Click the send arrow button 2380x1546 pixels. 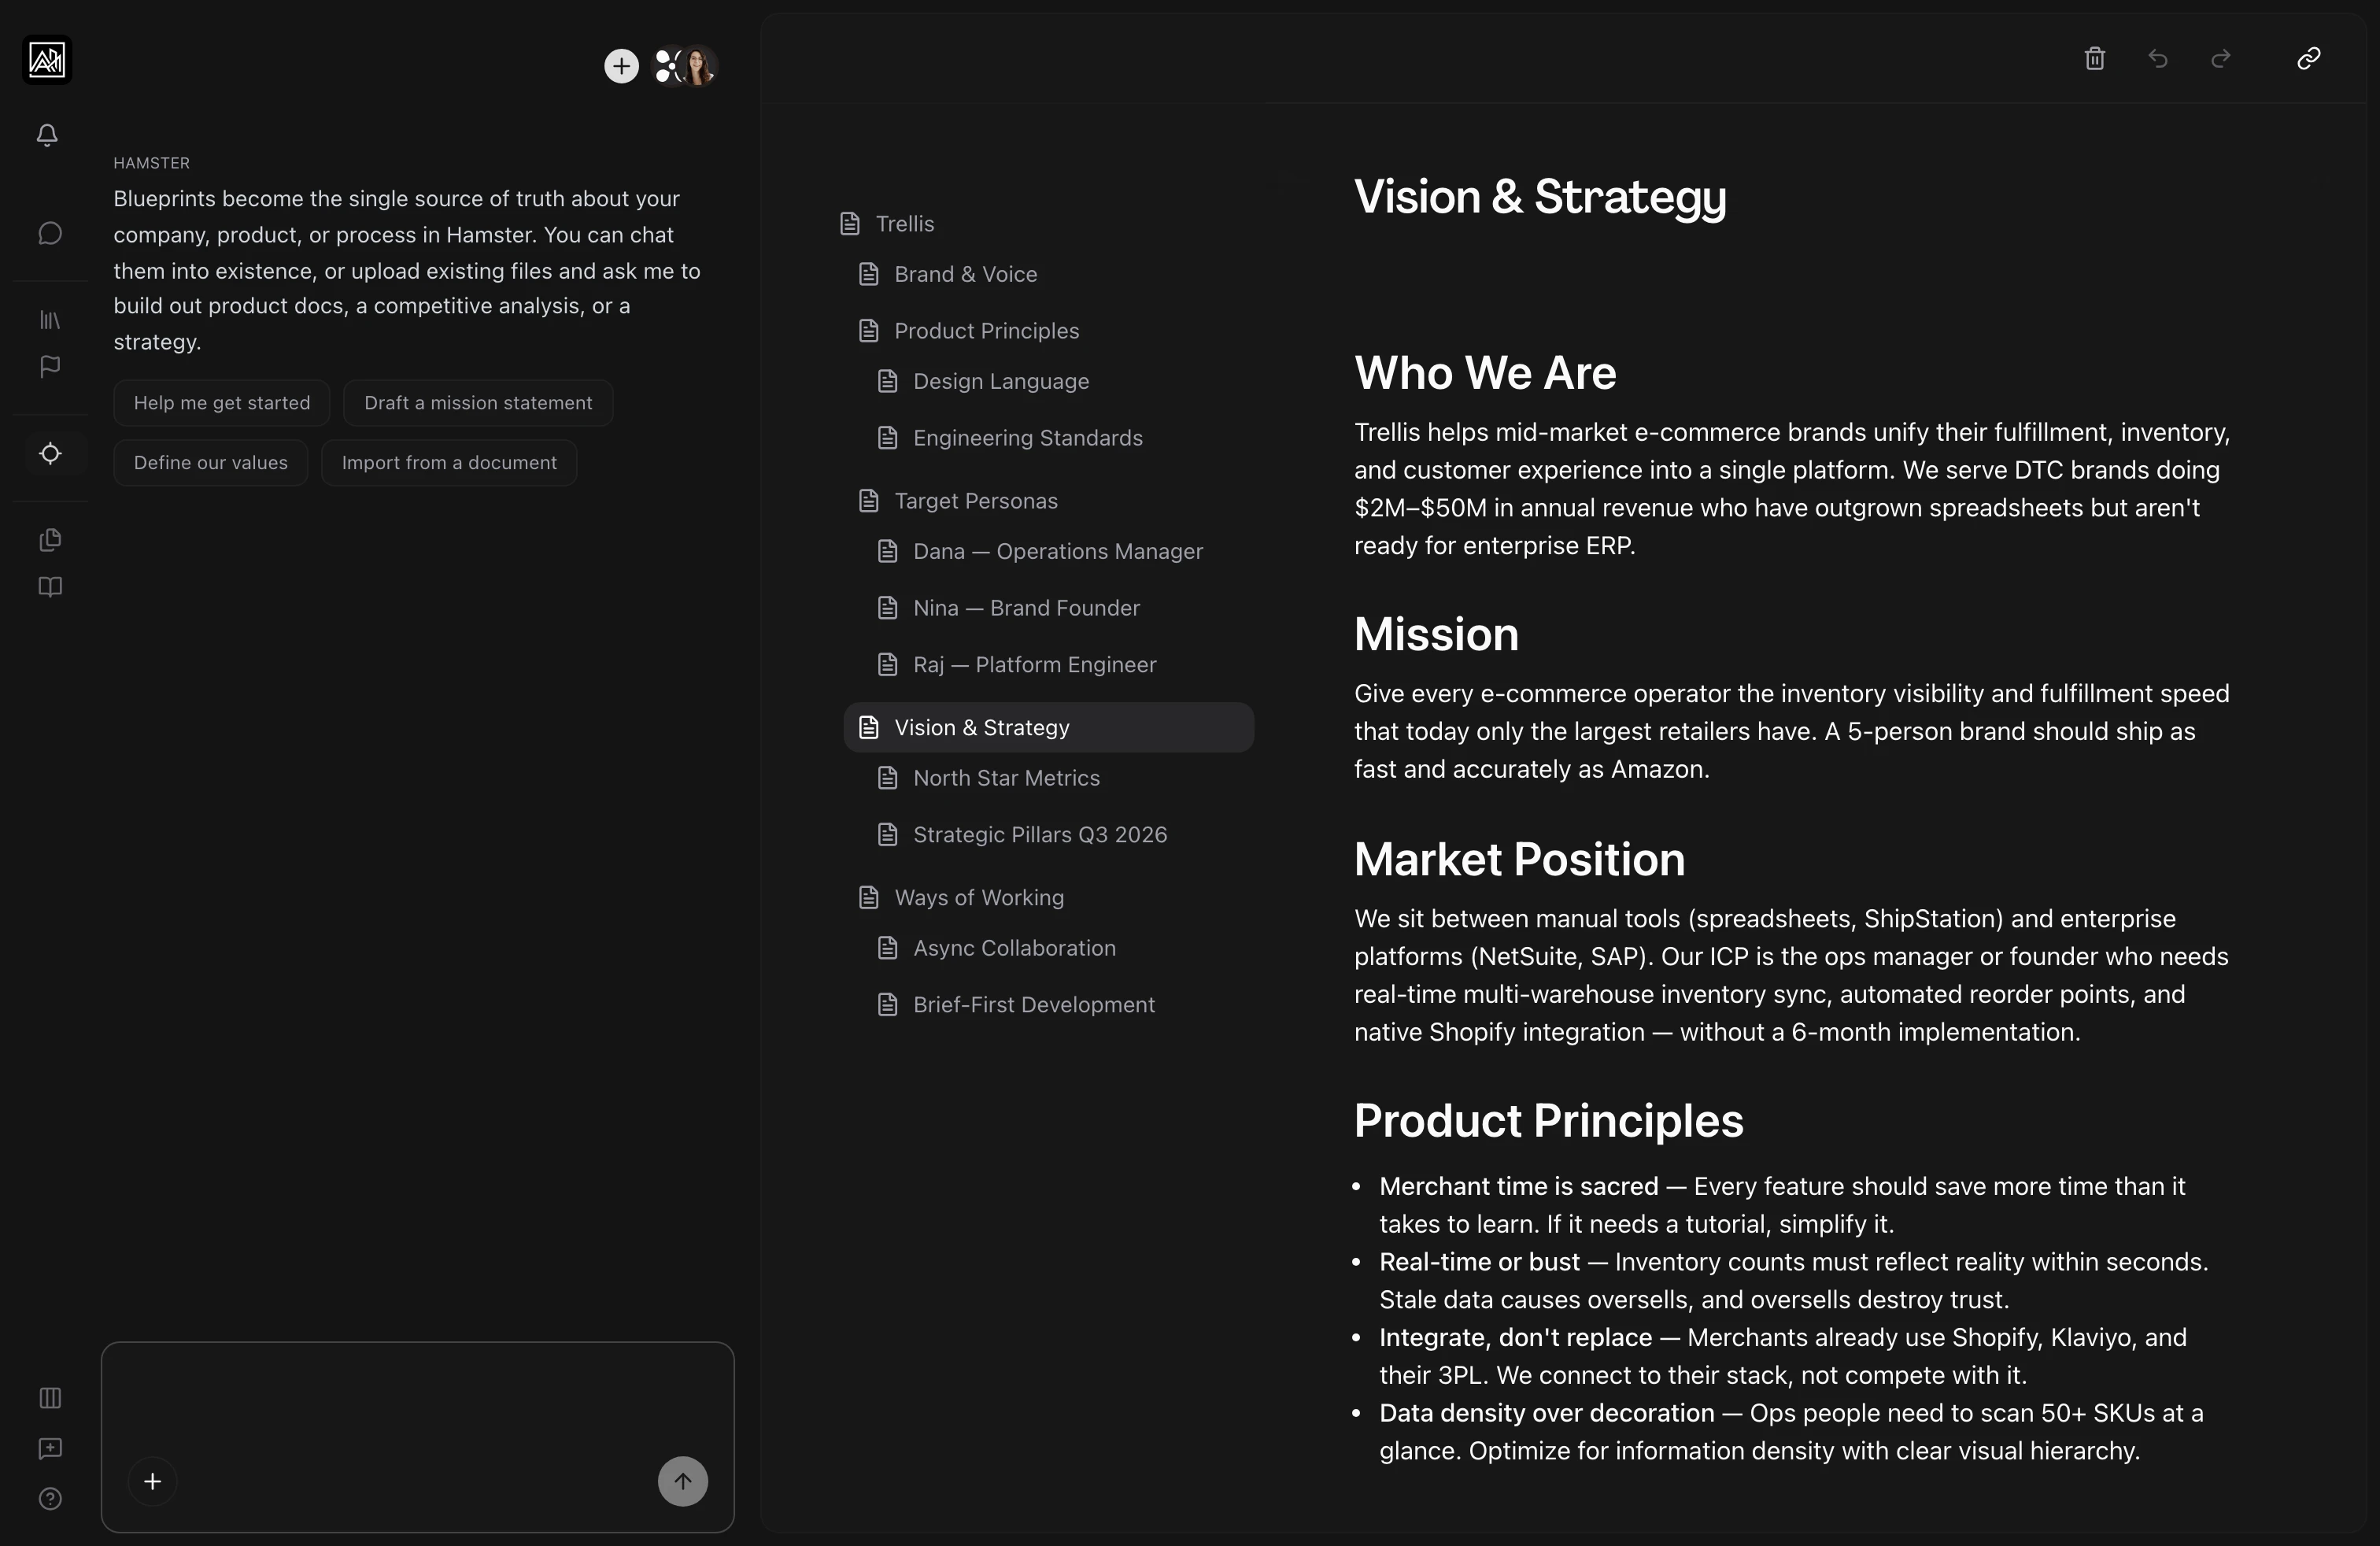pos(683,1481)
